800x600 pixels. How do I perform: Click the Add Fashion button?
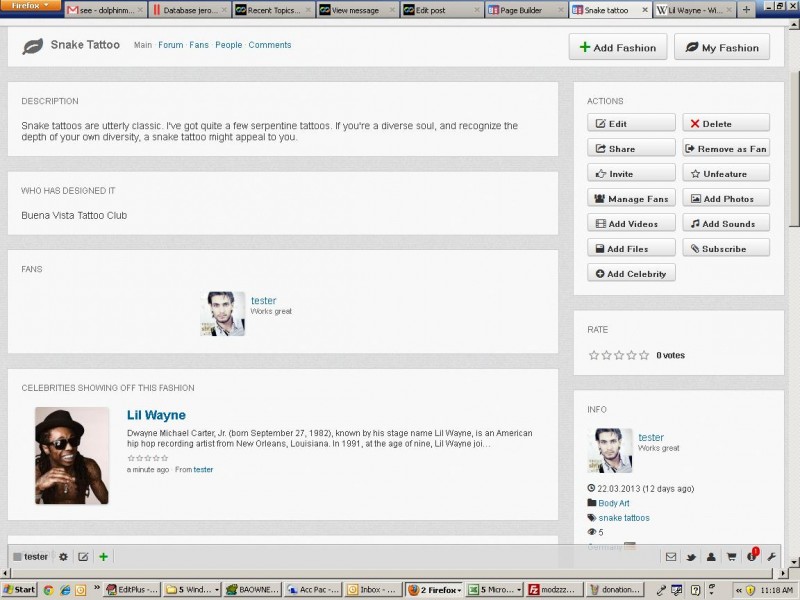(x=618, y=47)
